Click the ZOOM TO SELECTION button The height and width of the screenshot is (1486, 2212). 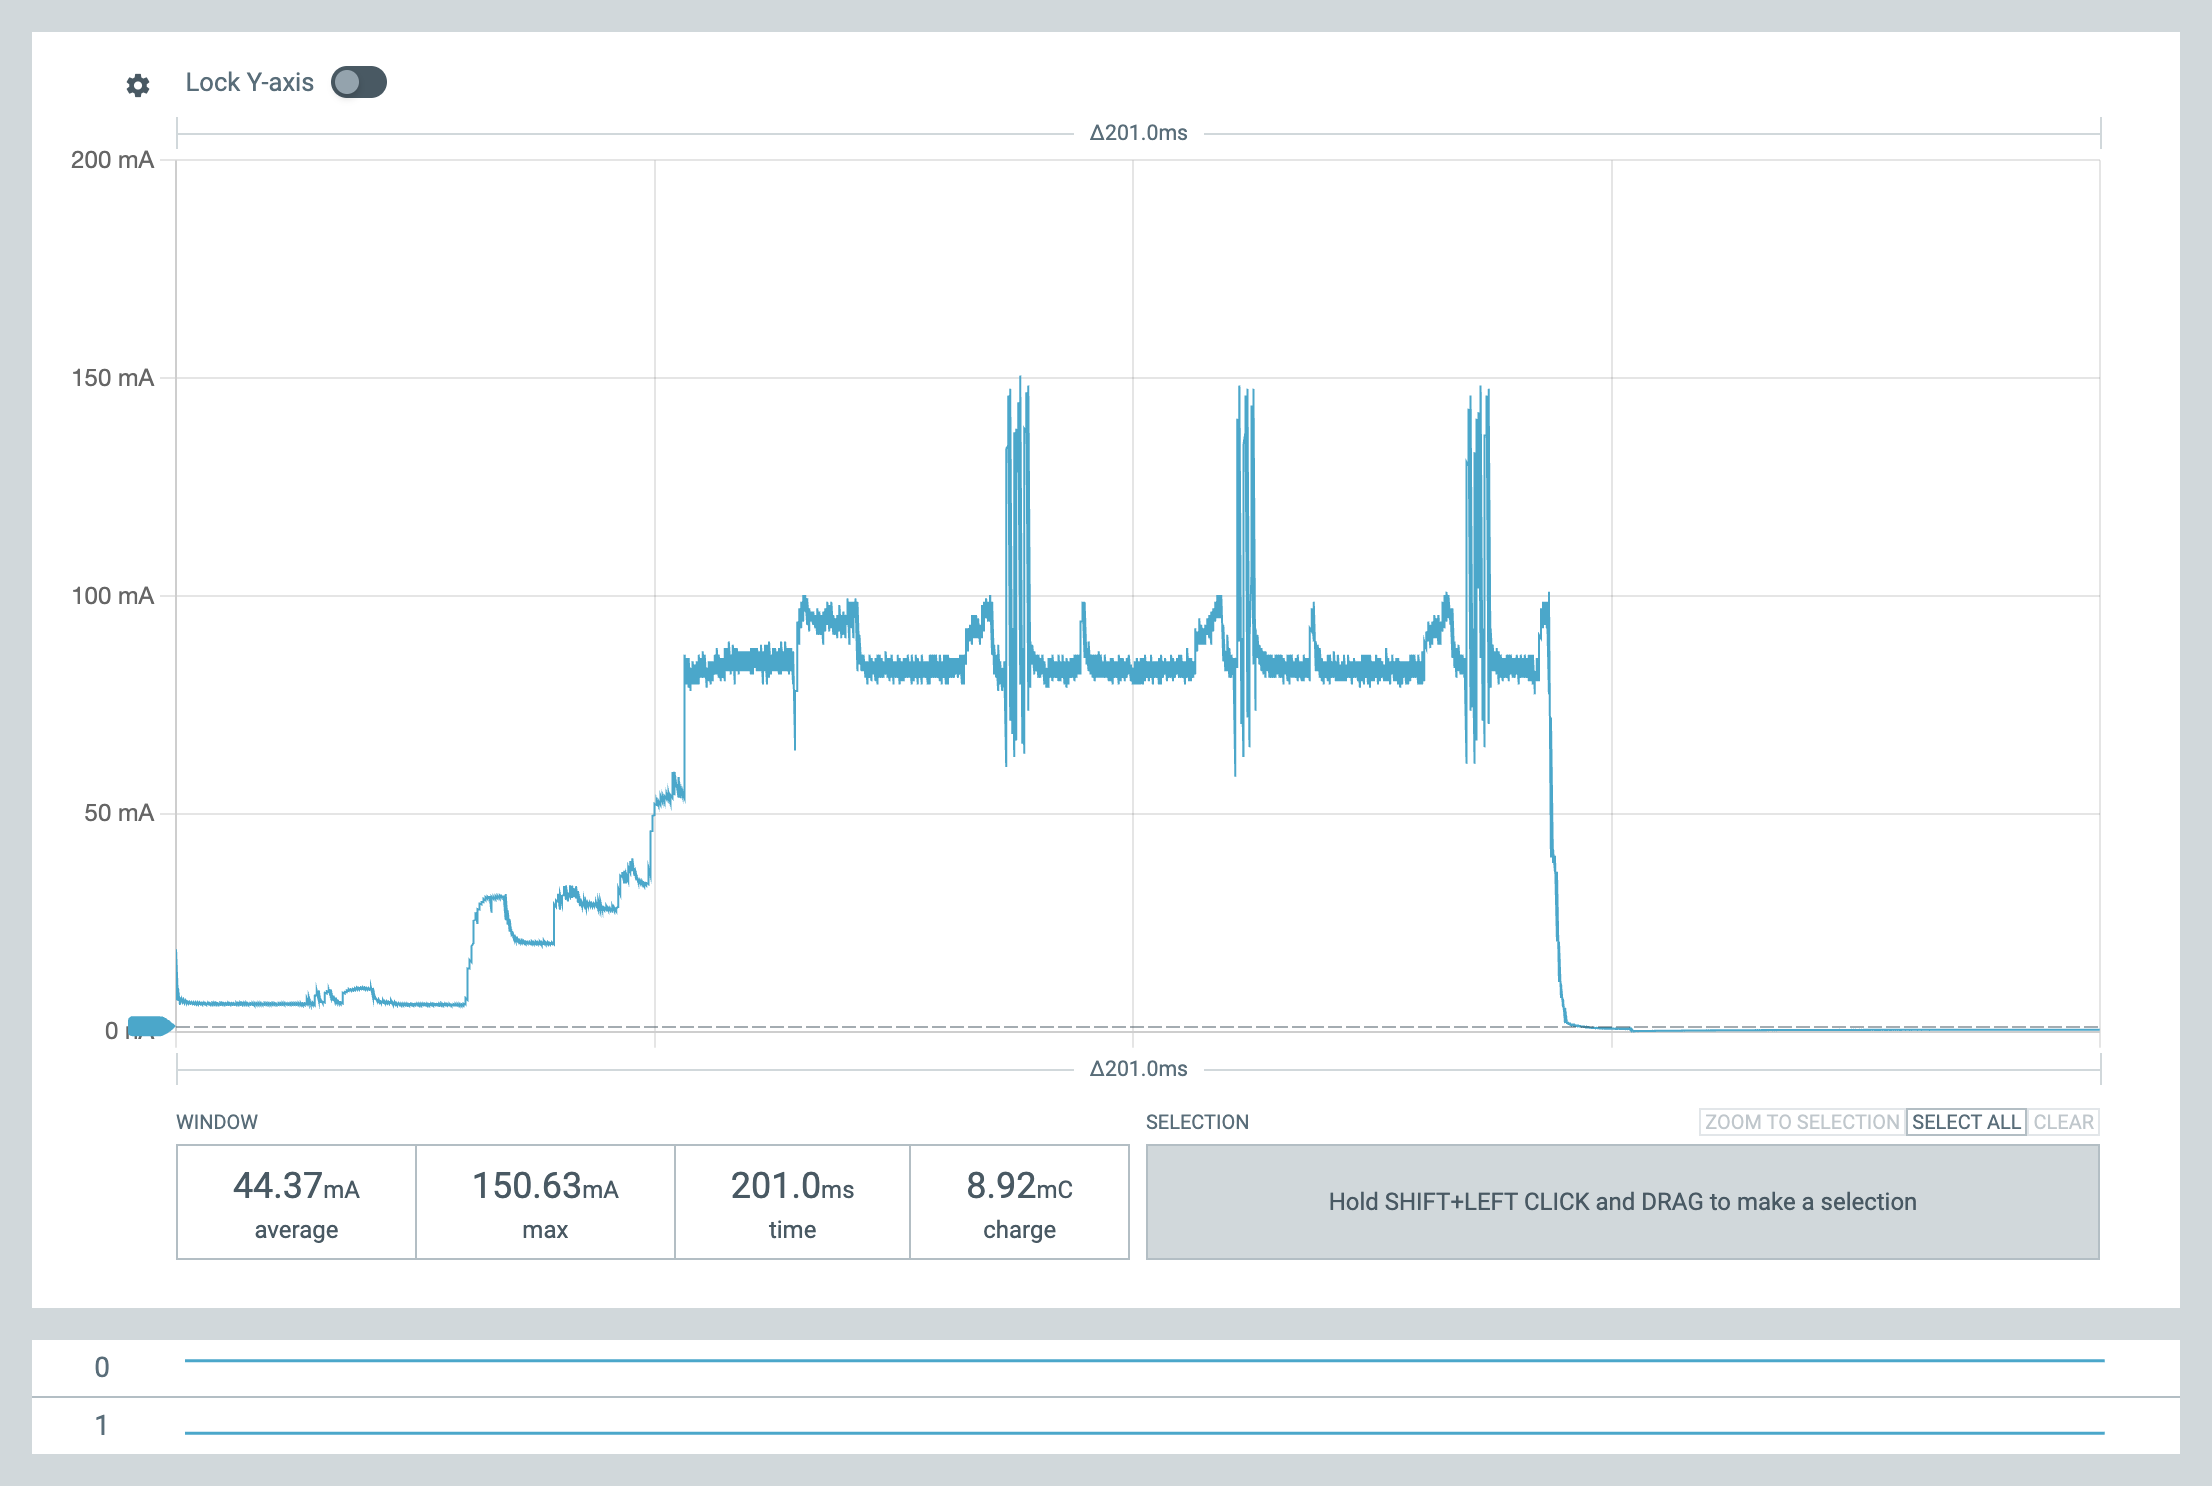[x=1801, y=1122]
